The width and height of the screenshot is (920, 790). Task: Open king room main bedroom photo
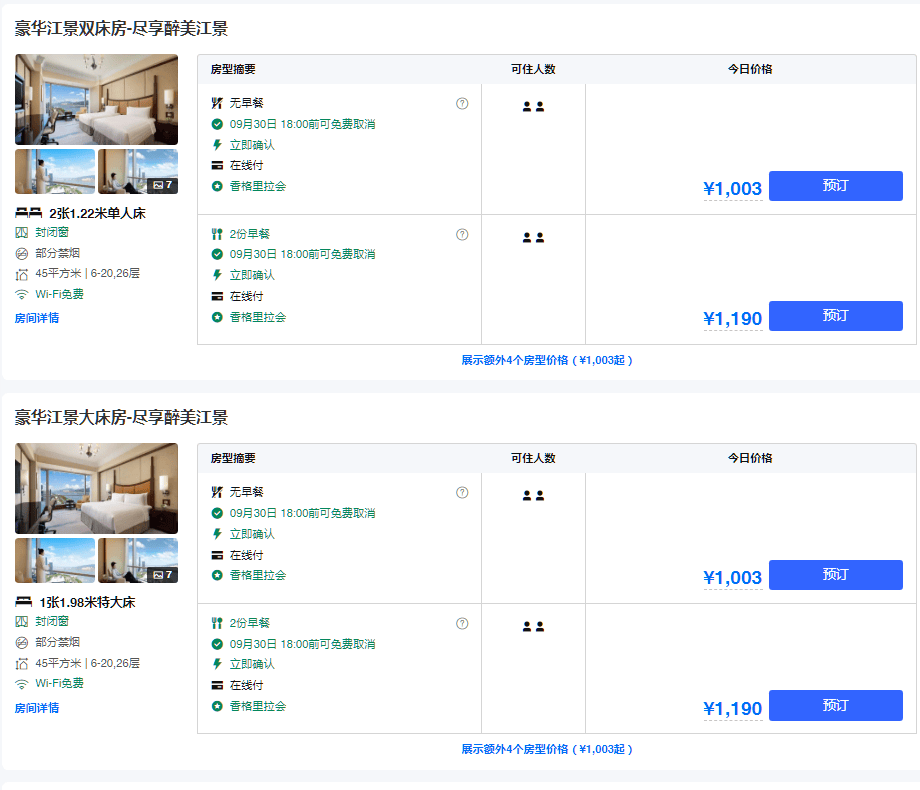(96, 488)
